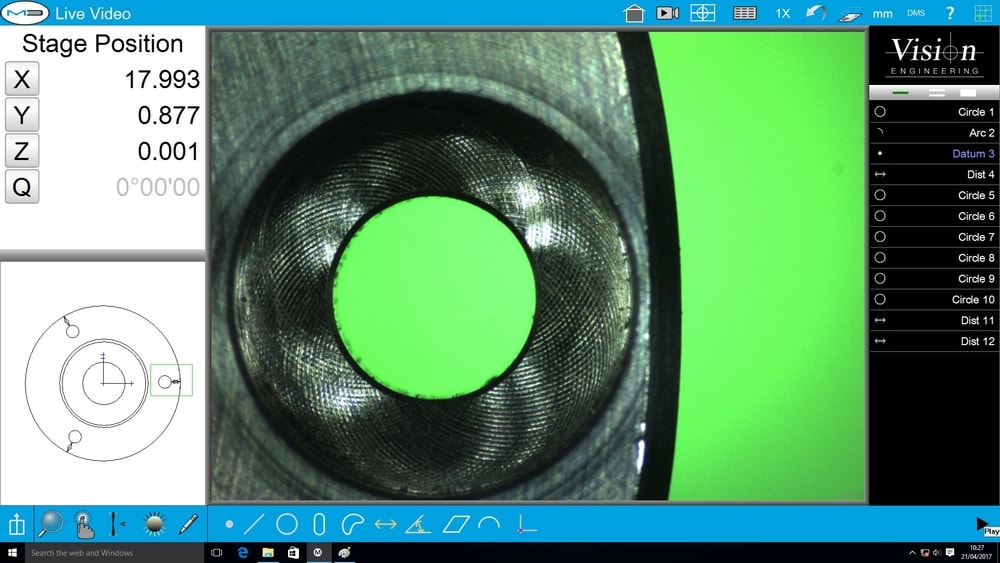
Task: Click the crosshair target icon
Action: pos(703,13)
